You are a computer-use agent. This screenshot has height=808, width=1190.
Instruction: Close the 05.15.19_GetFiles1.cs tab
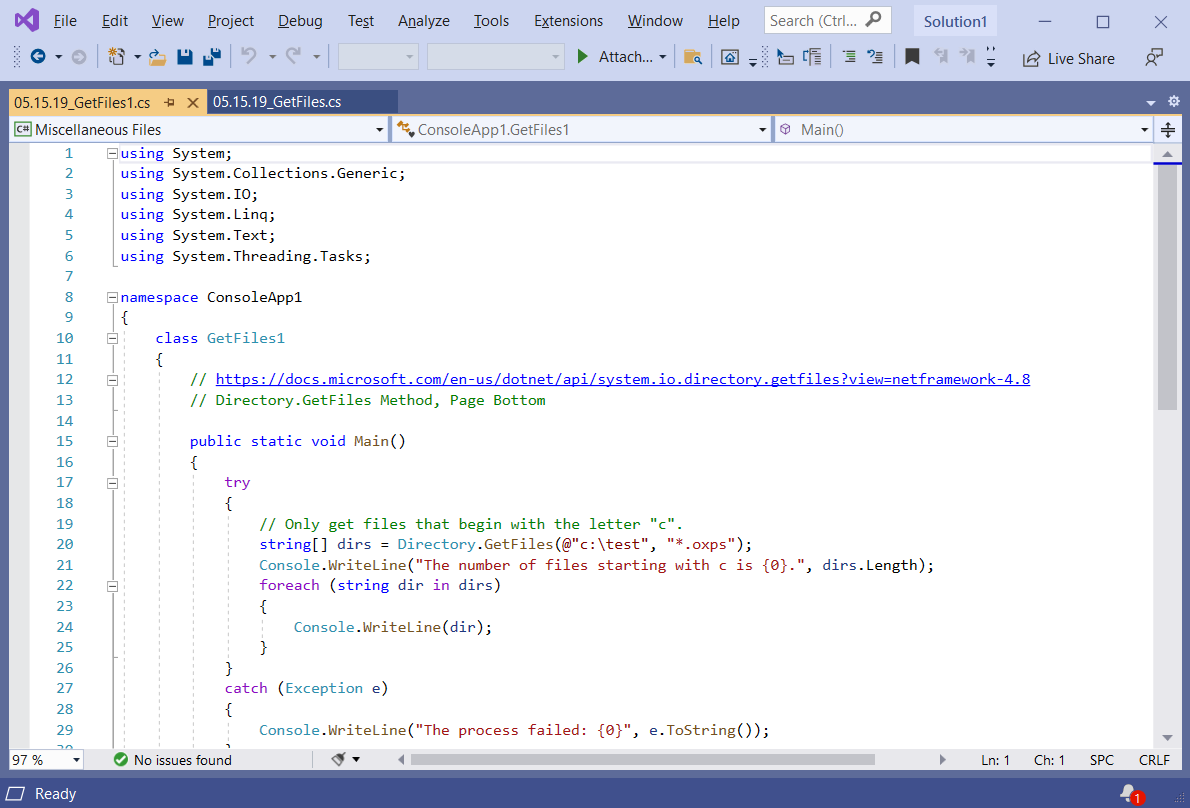click(x=193, y=102)
